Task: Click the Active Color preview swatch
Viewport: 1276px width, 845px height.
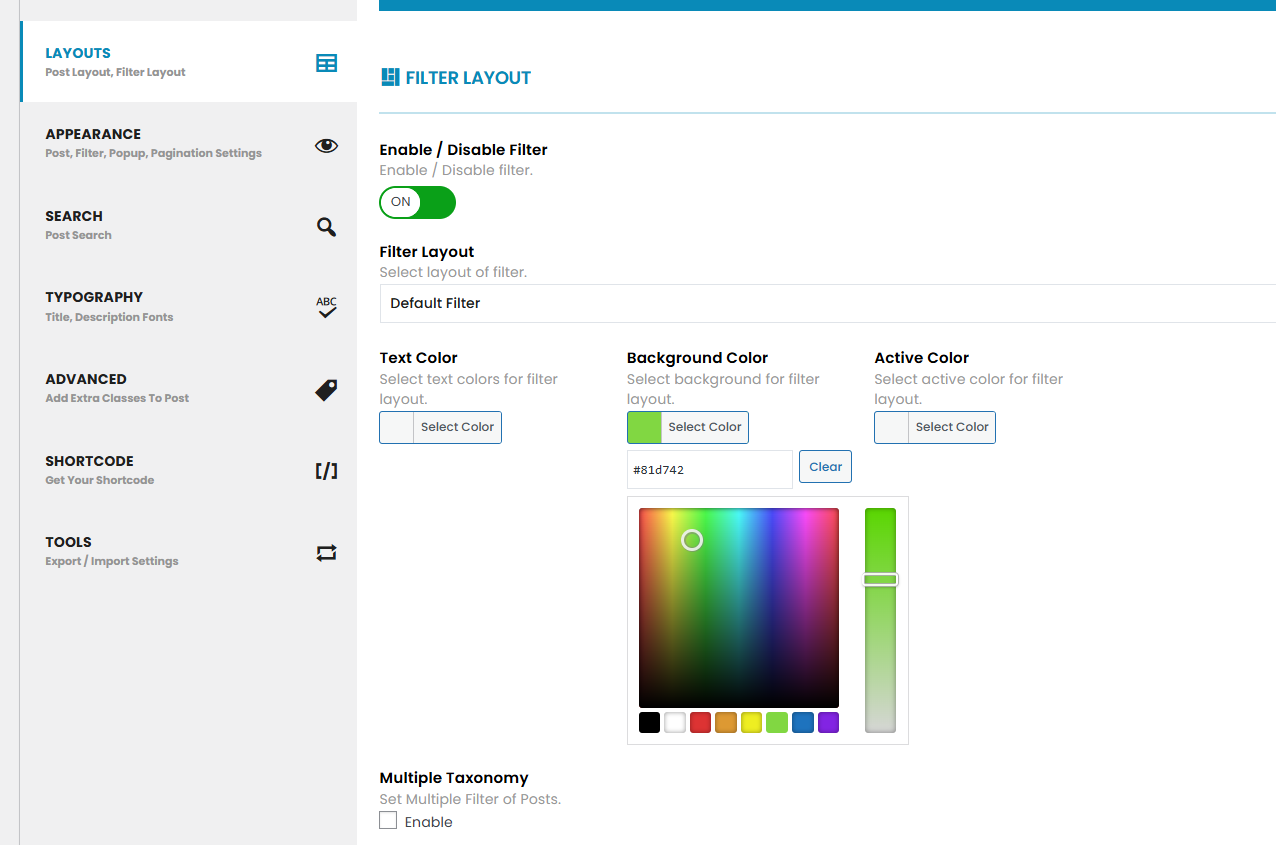Action: [x=892, y=427]
